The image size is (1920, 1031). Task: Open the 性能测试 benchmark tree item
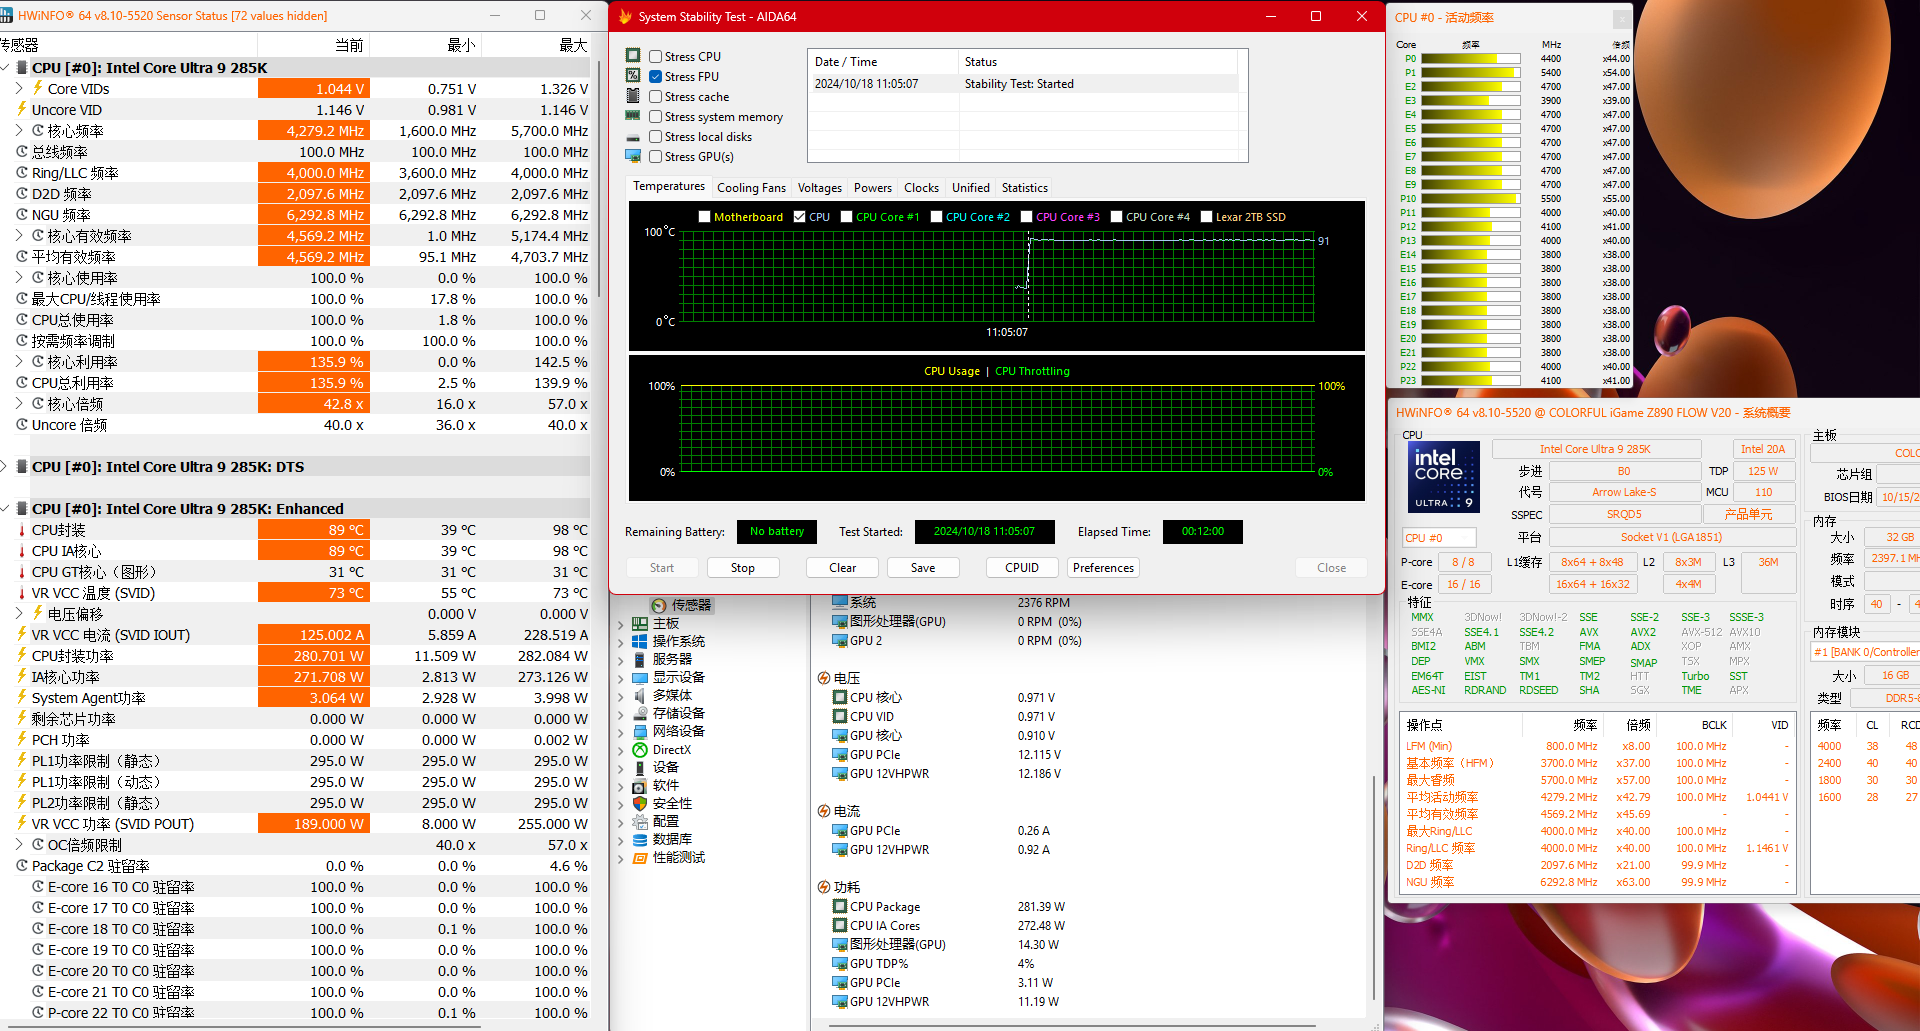point(678,858)
